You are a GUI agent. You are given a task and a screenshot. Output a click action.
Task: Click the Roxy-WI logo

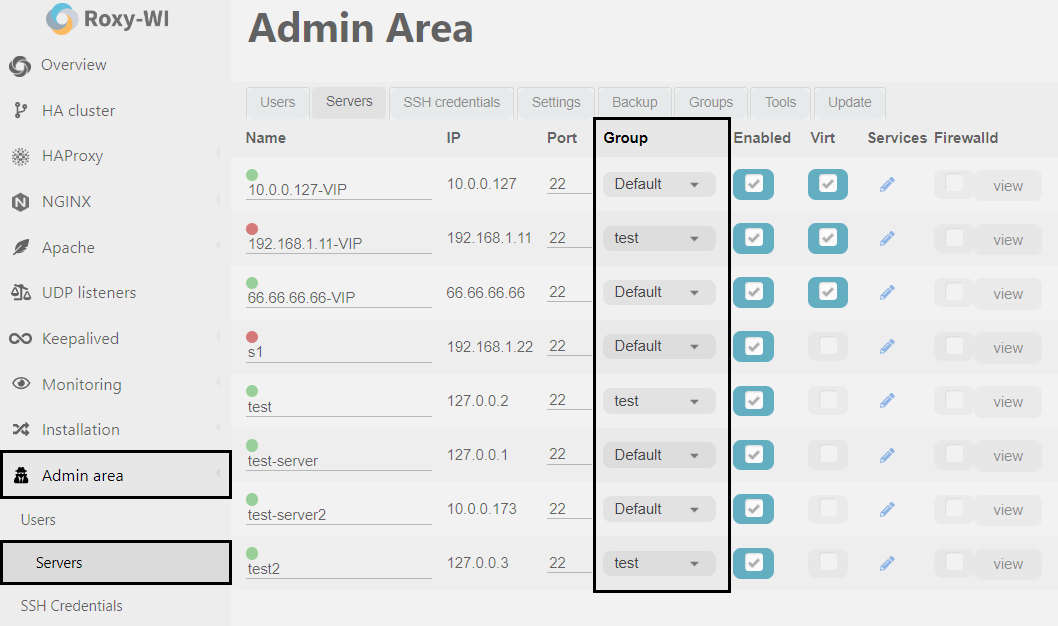point(106,18)
